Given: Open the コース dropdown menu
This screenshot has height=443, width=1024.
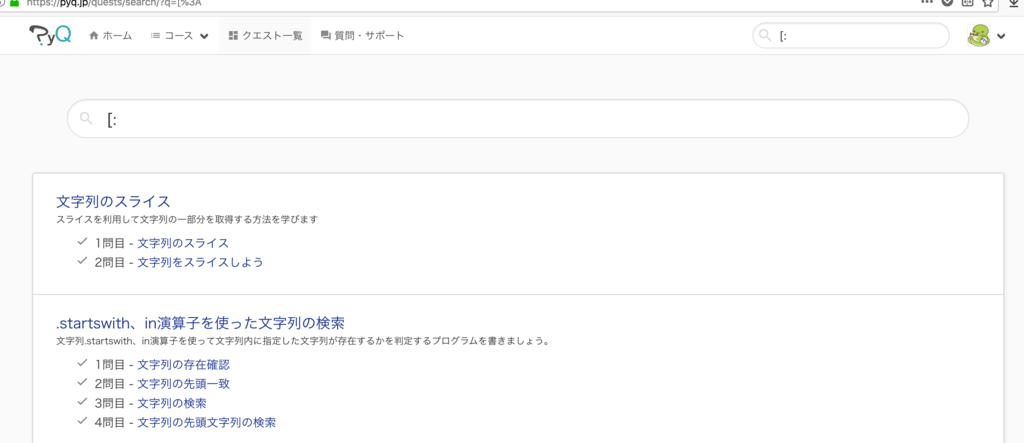Looking at the screenshot, I should pyautogui.click(x=180, y=36).
